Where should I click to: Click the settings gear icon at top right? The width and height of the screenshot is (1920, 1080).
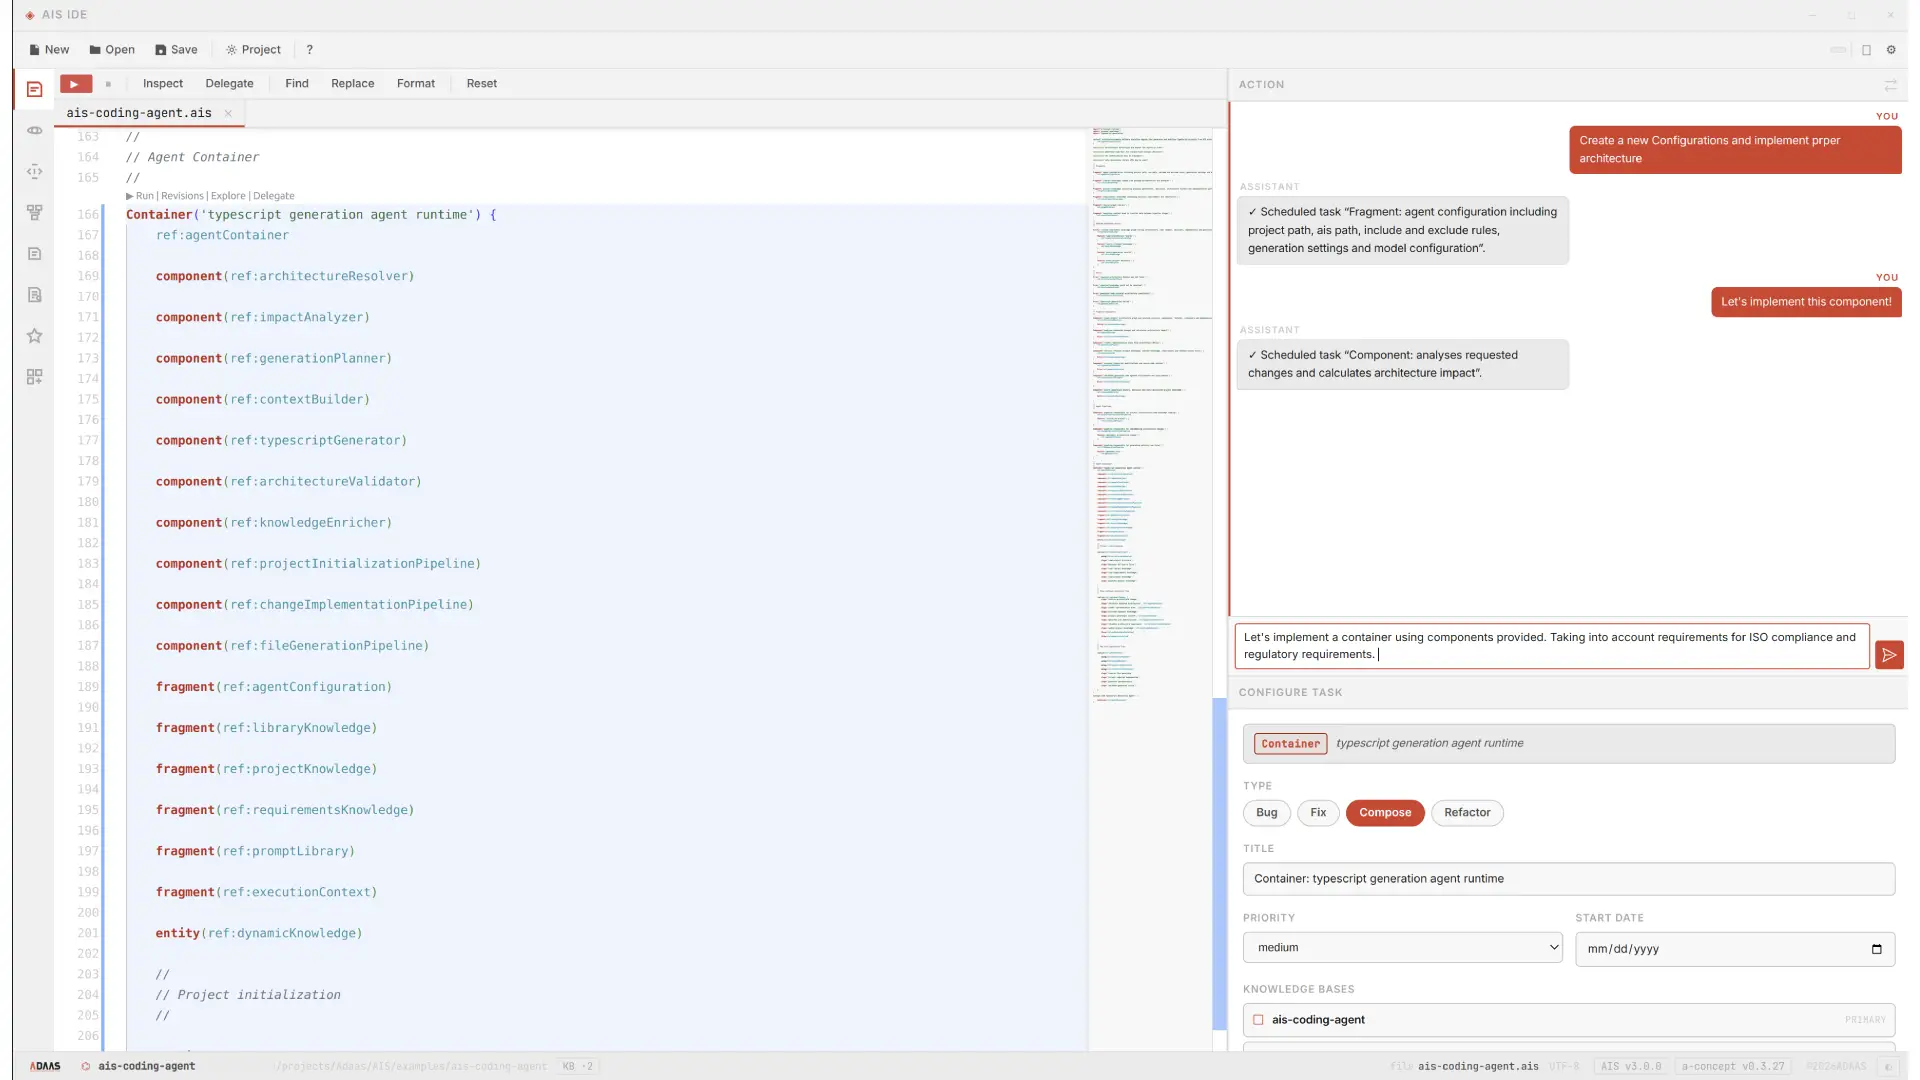1891,50
